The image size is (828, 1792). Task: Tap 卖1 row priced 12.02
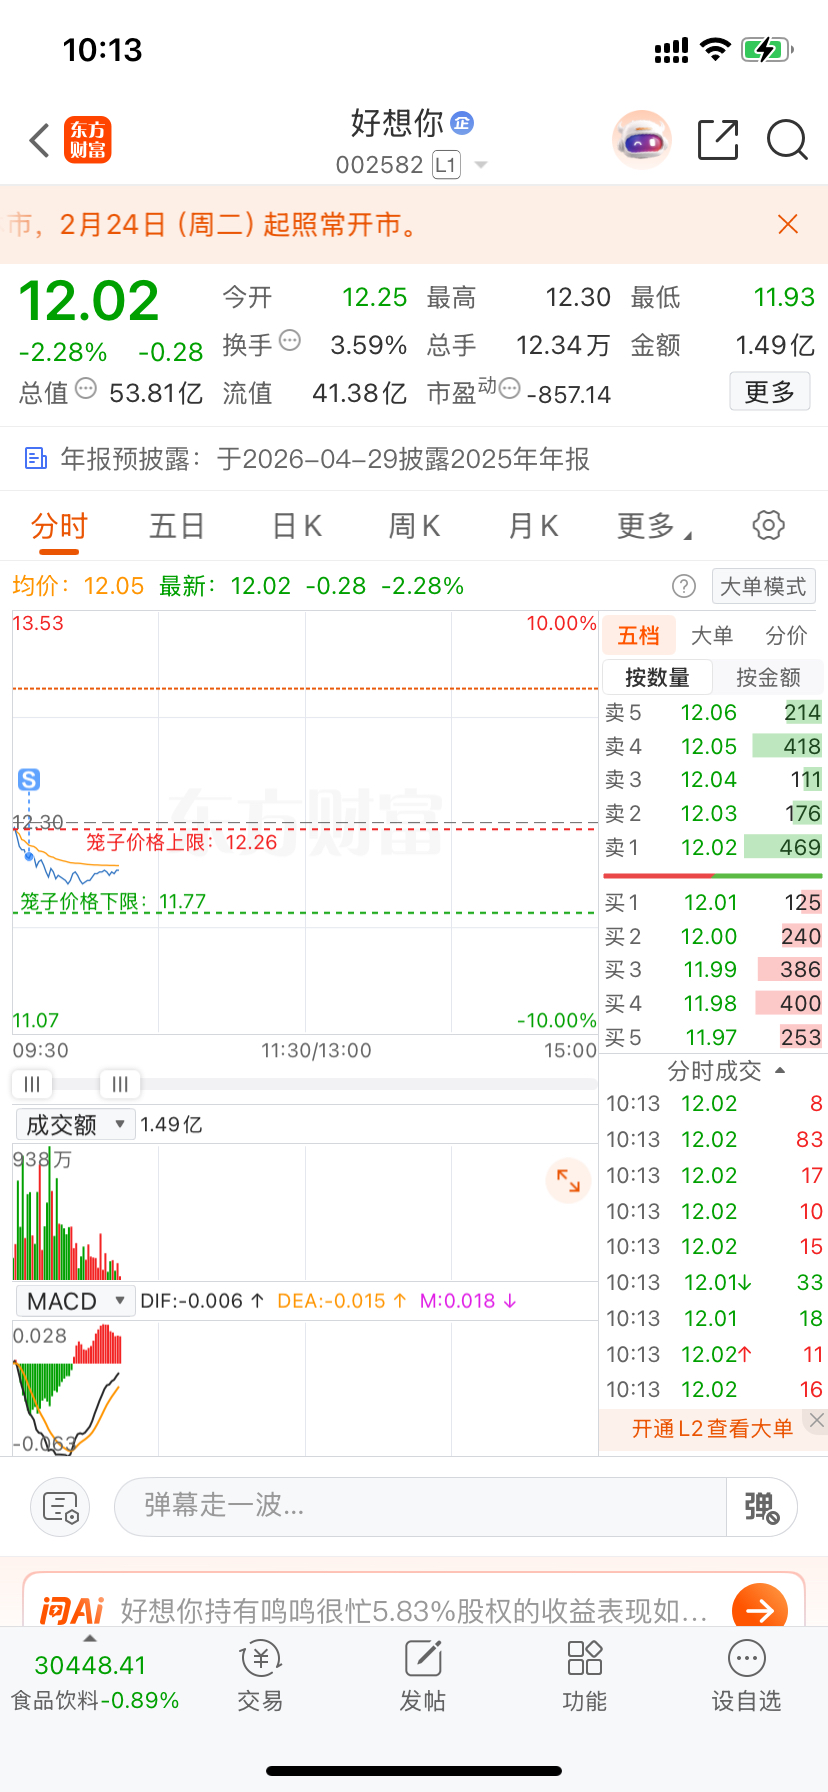tap(713, 847)
